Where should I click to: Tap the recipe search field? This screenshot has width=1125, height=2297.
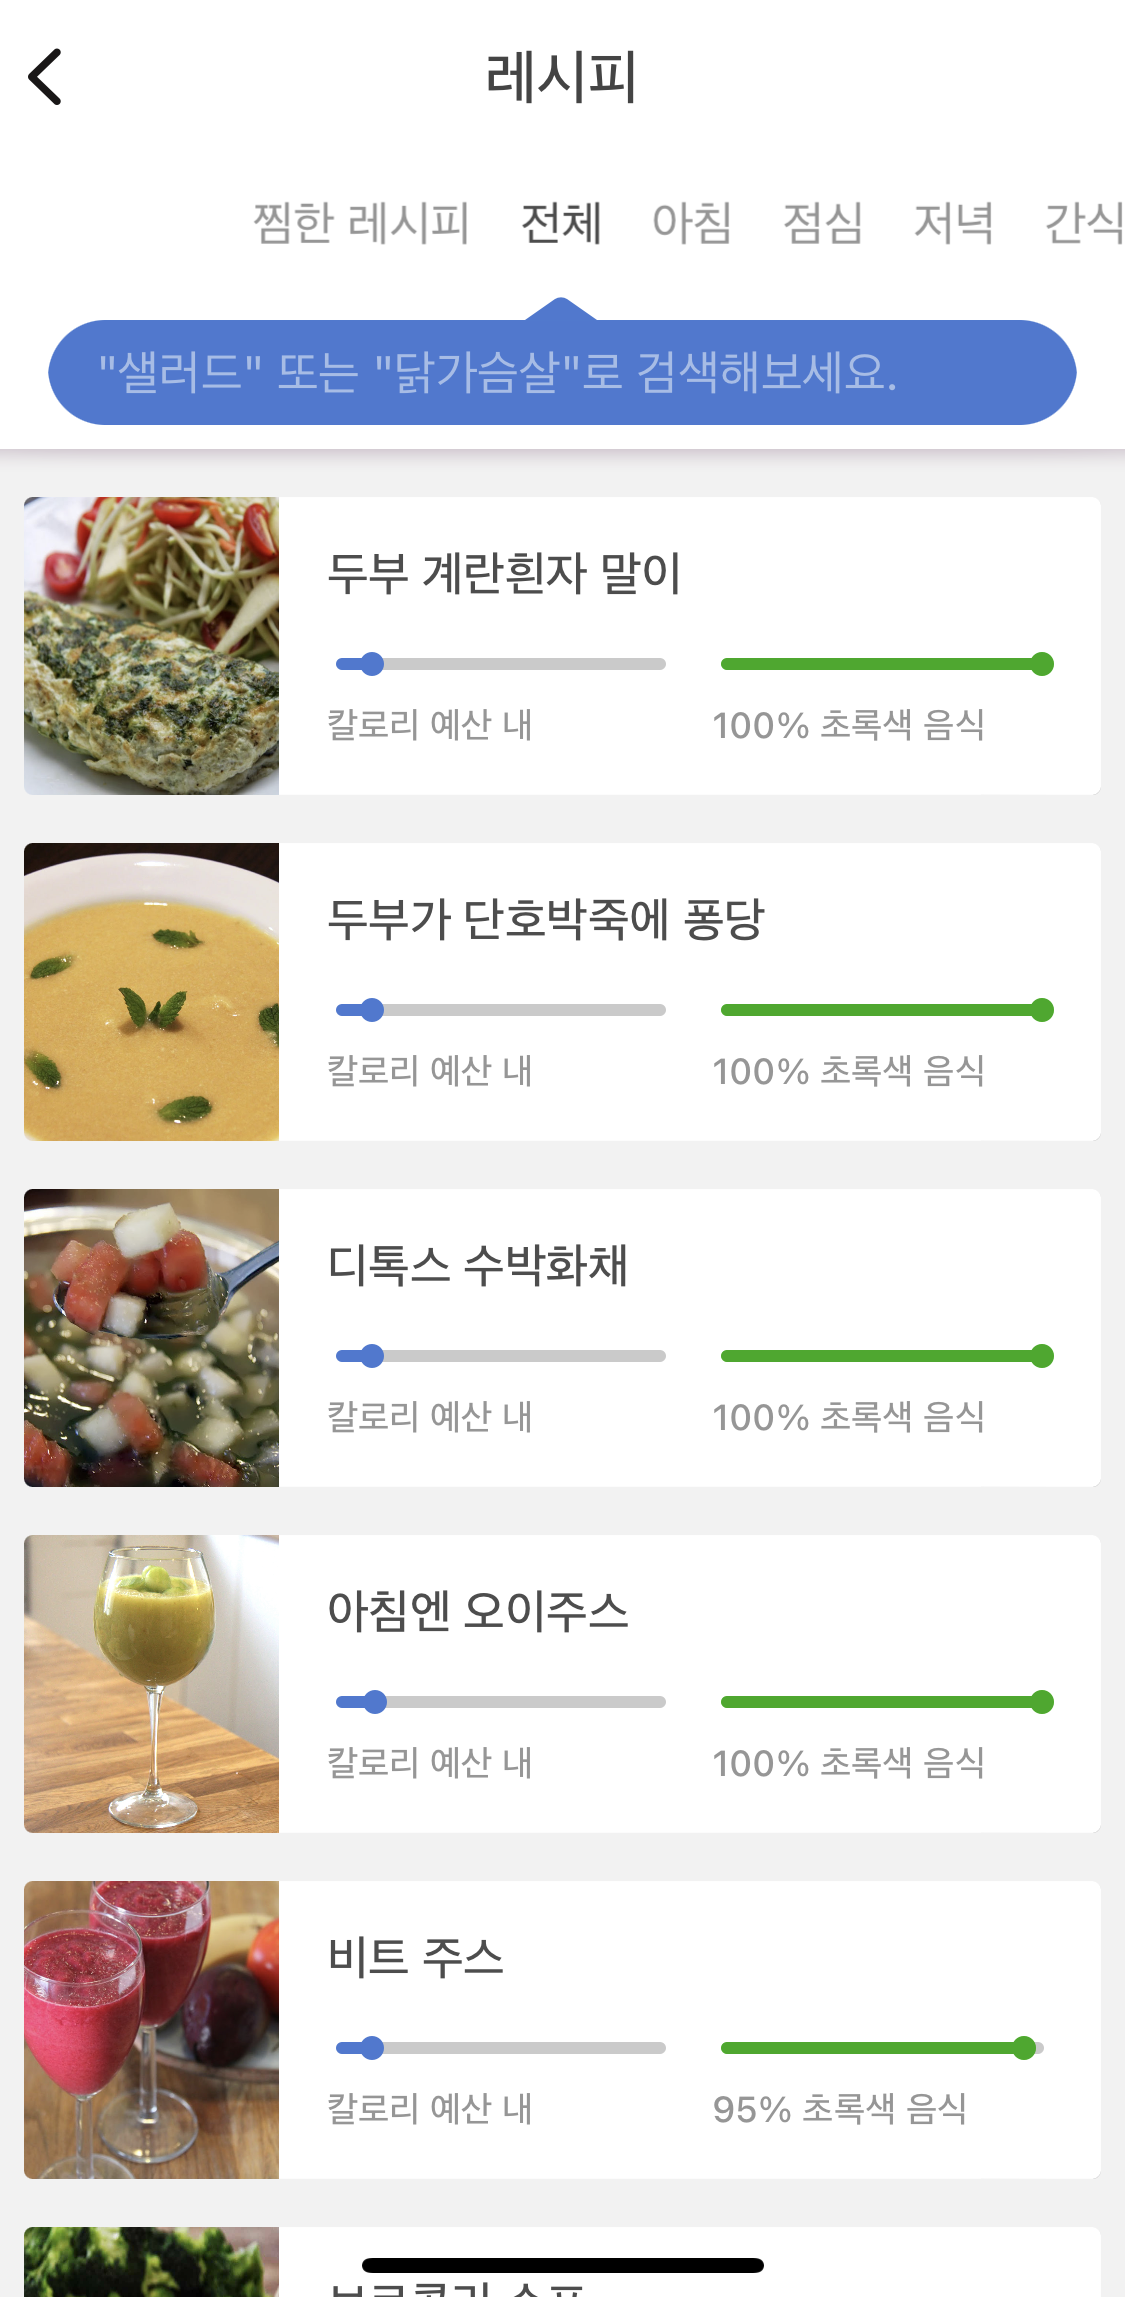(x=561, y=373)
